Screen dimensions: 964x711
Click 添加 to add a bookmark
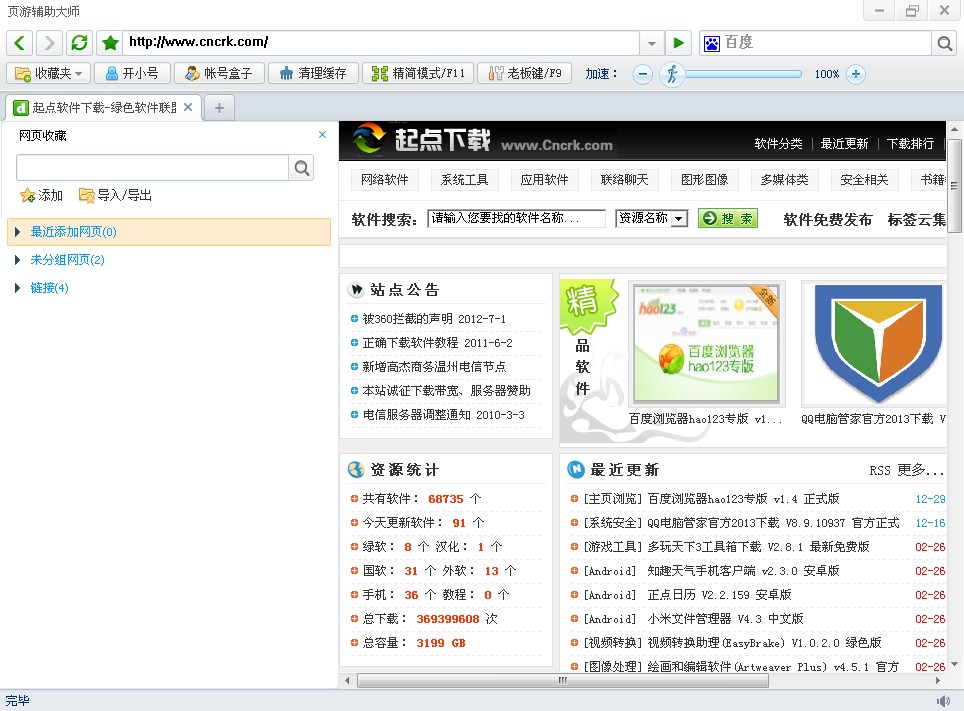tap(41, 196)
